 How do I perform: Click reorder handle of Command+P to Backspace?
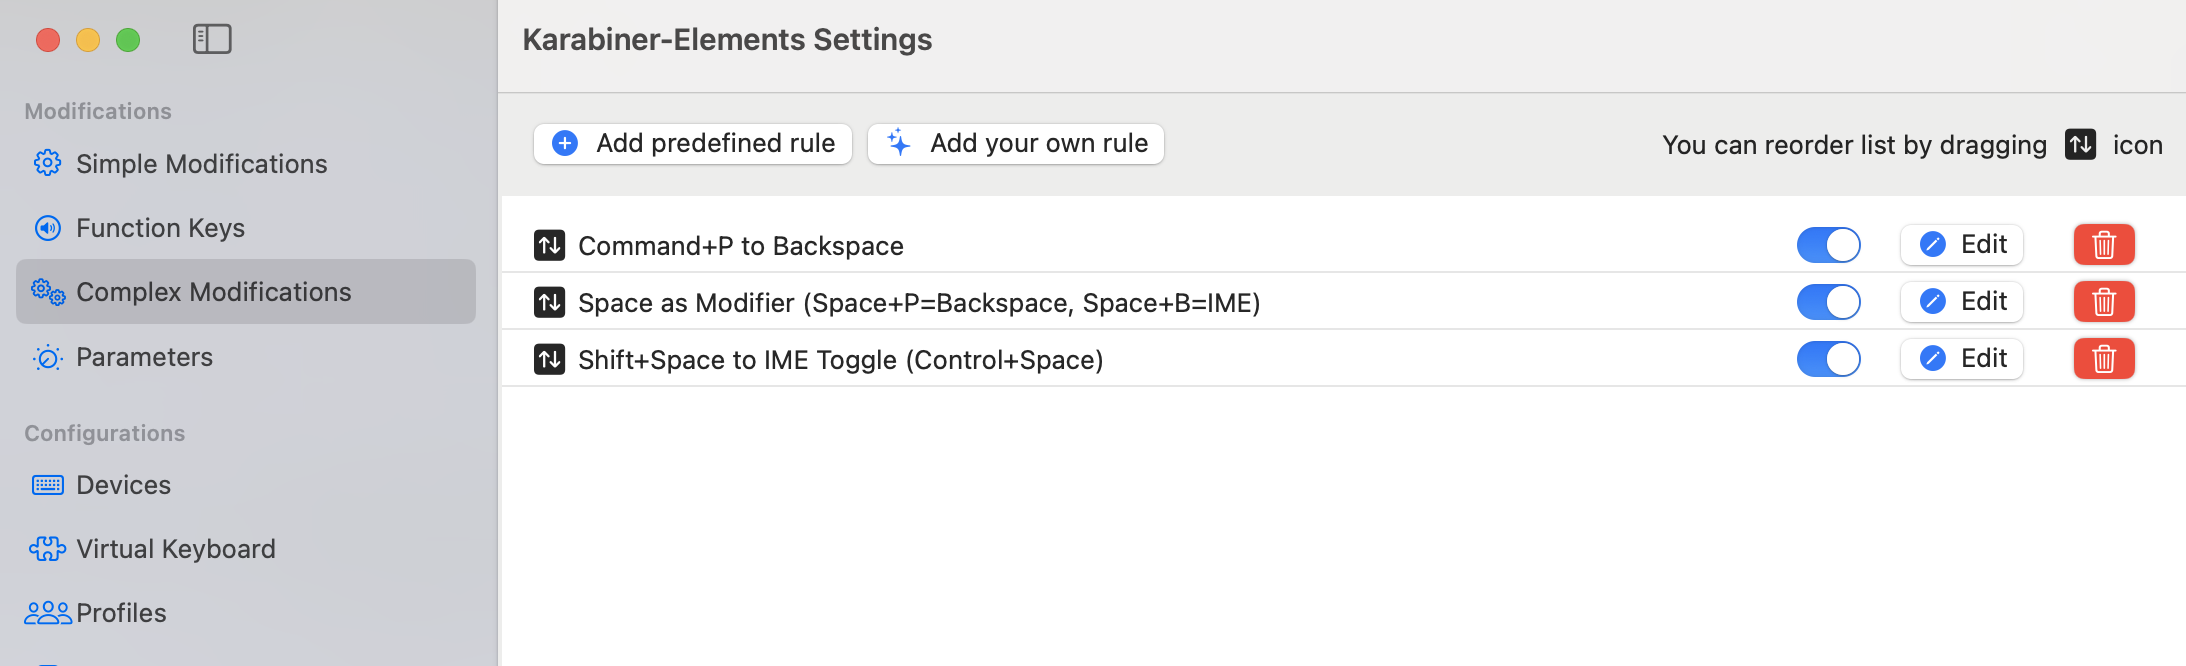(x=549, y=245)
